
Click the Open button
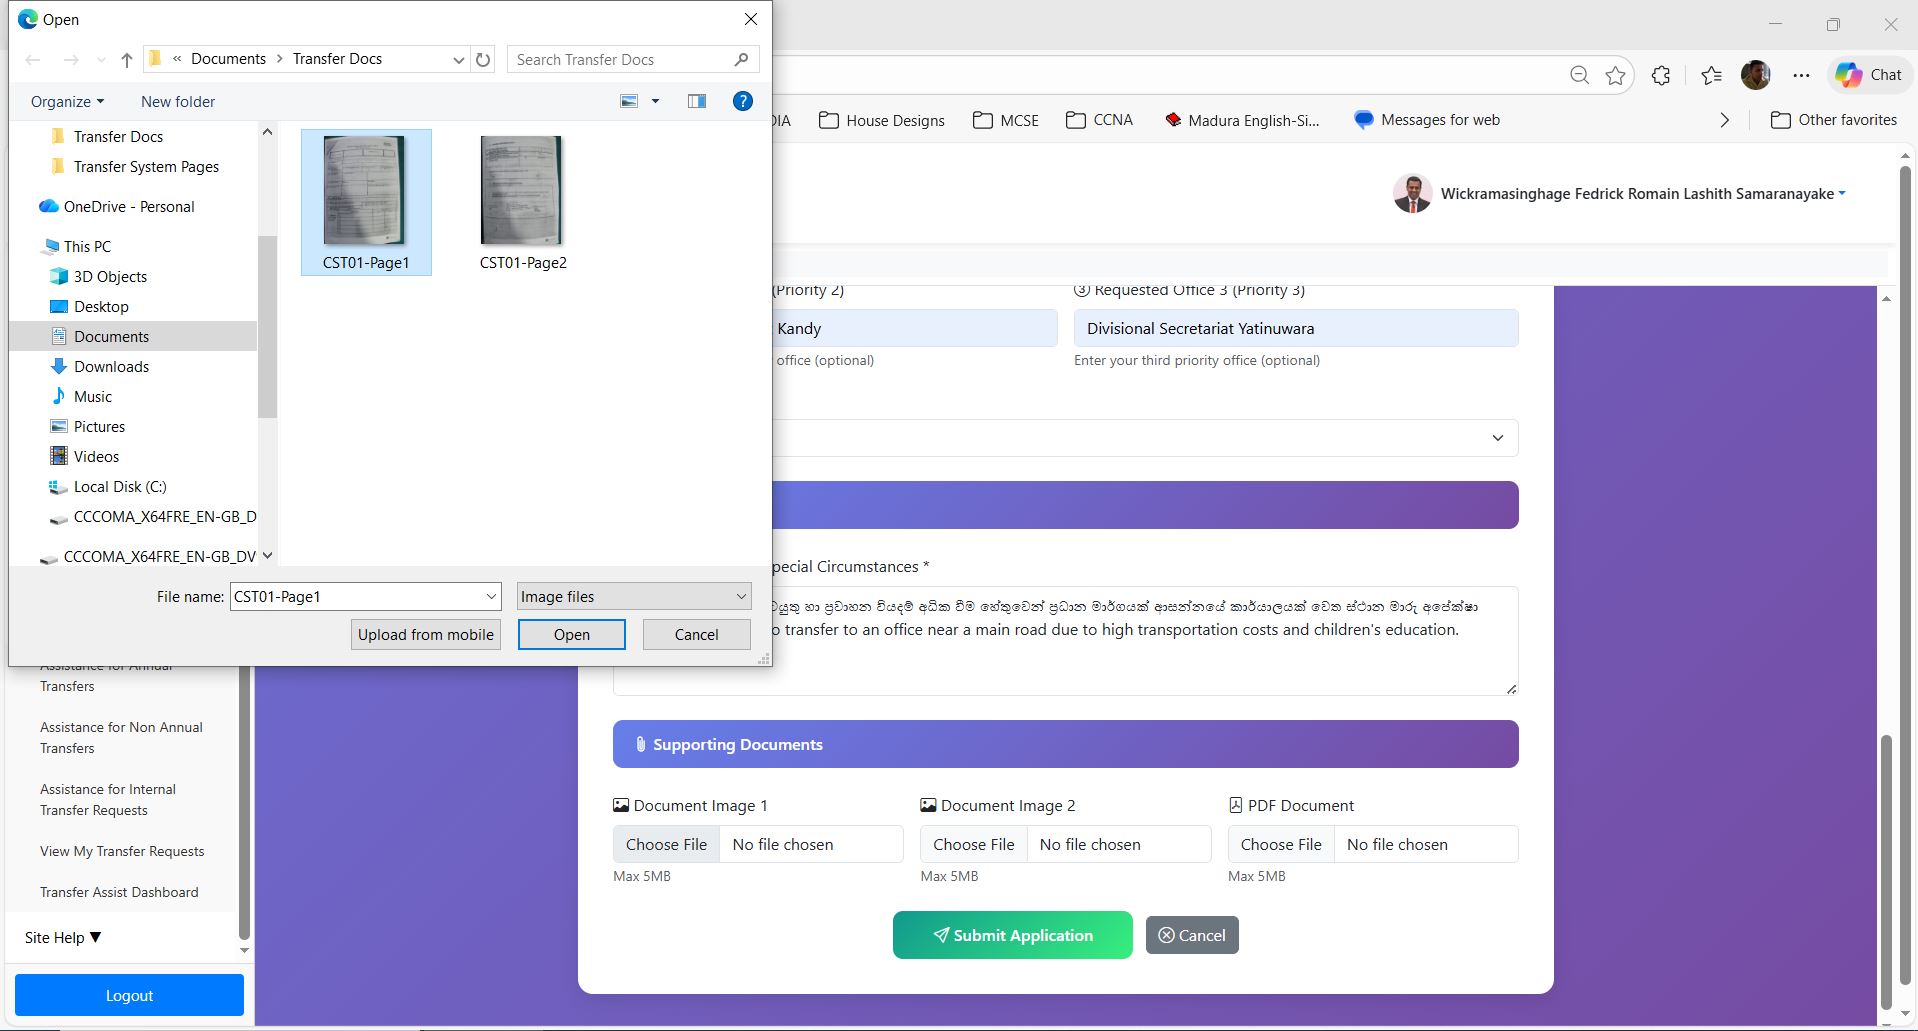pyautogui.click(x=571, y=635)
